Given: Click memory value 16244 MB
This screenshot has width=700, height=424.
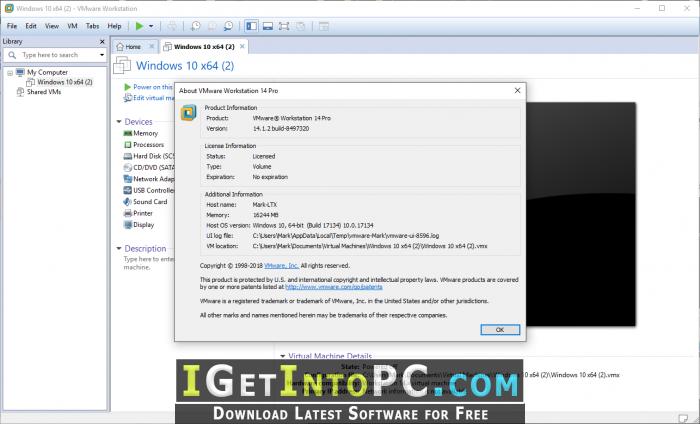Looking at the screenshot, I should [265, 215].
